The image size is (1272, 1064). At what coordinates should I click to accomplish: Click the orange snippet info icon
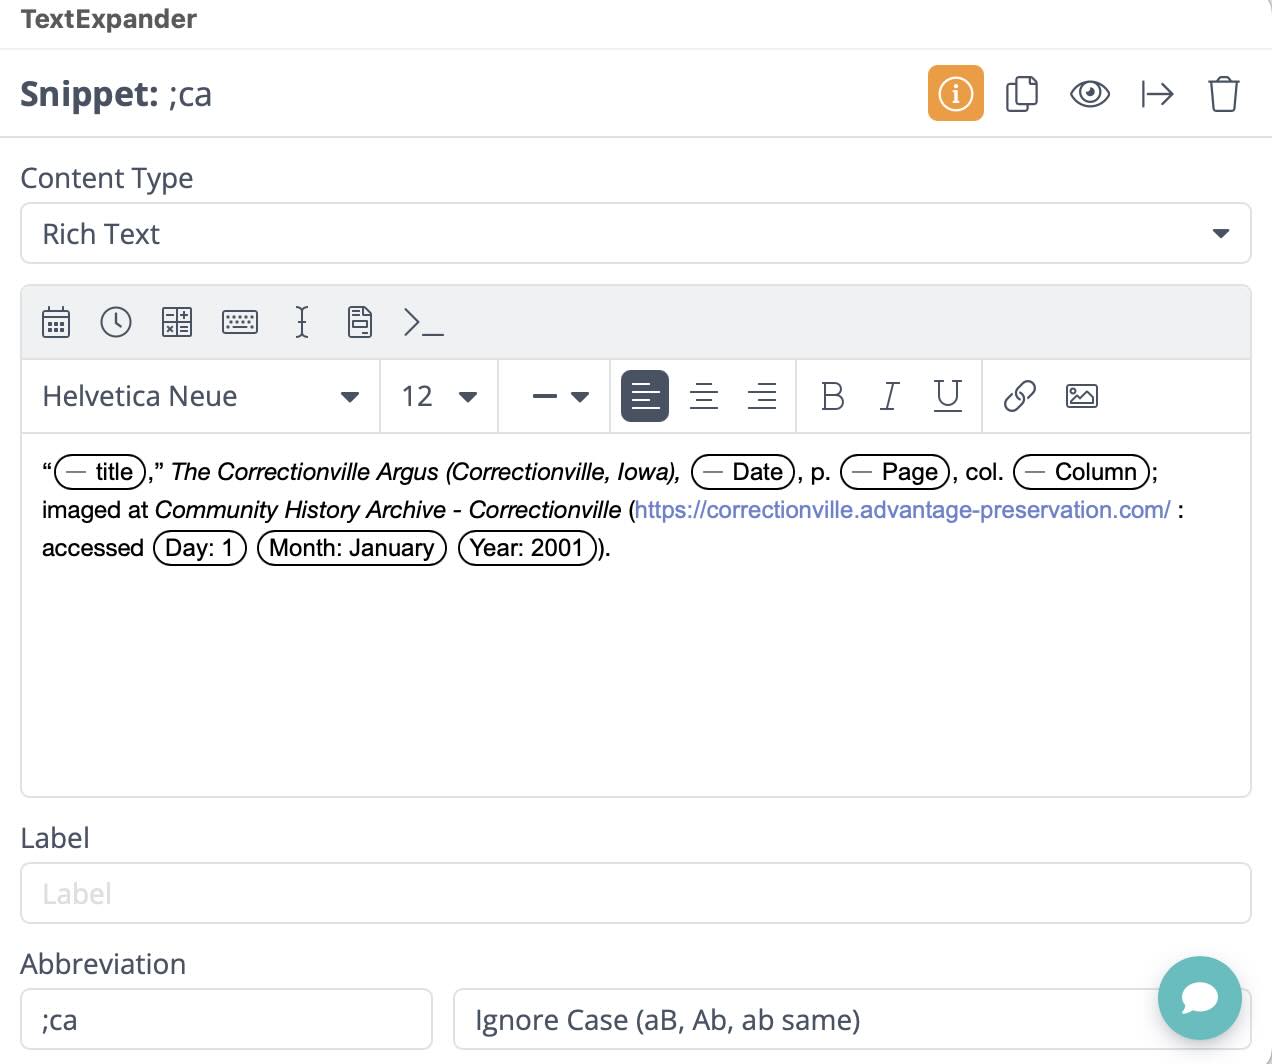coord(955,93)
